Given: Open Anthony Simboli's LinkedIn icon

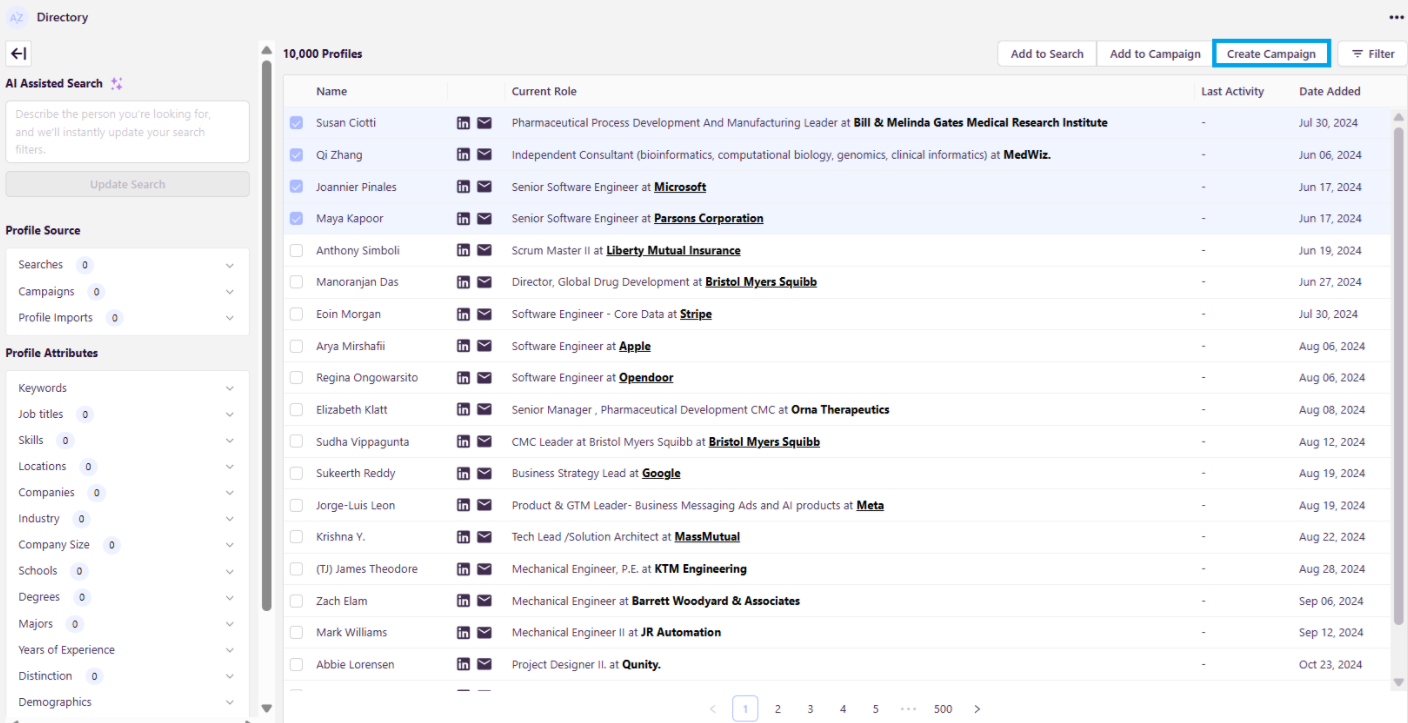Looking at the screenshot, I should click(x=463, y=250).
